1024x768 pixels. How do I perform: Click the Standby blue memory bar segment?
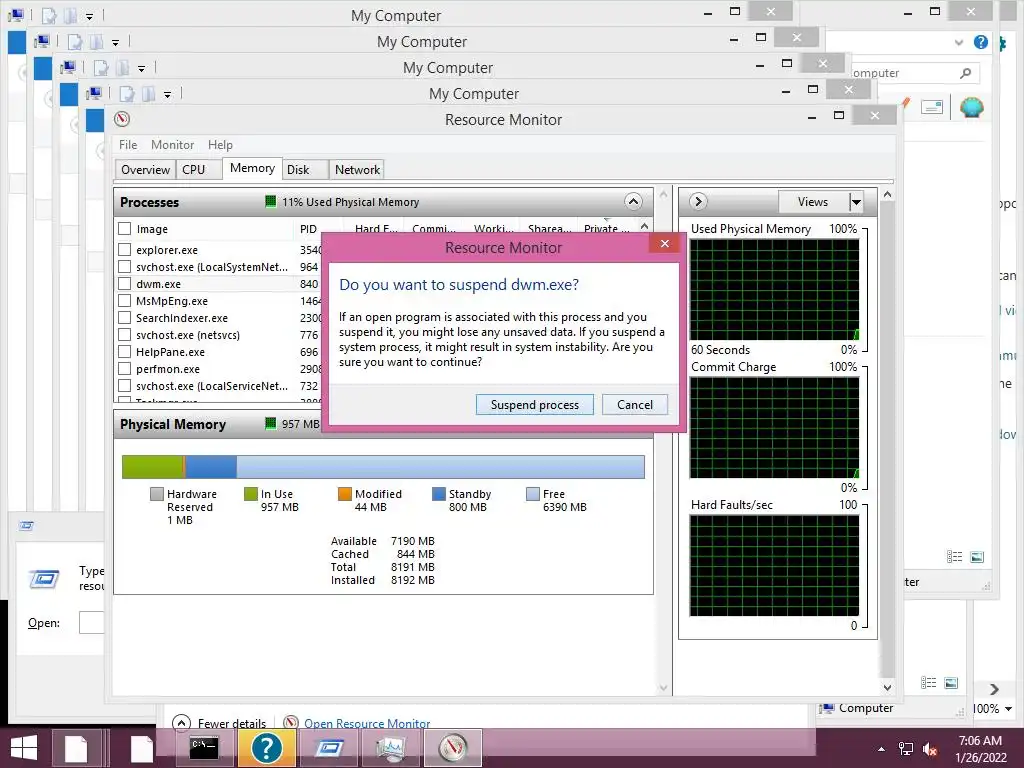[211, 467]
